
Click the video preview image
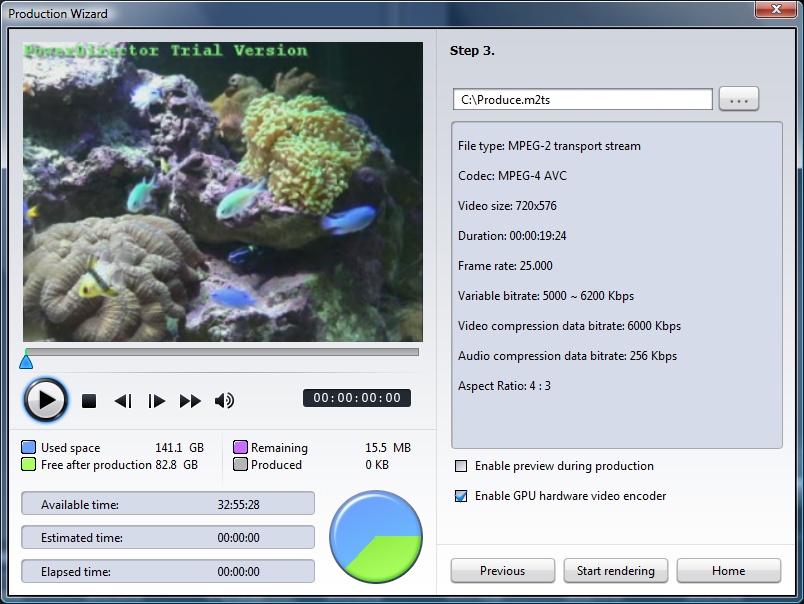pos(223,192)
